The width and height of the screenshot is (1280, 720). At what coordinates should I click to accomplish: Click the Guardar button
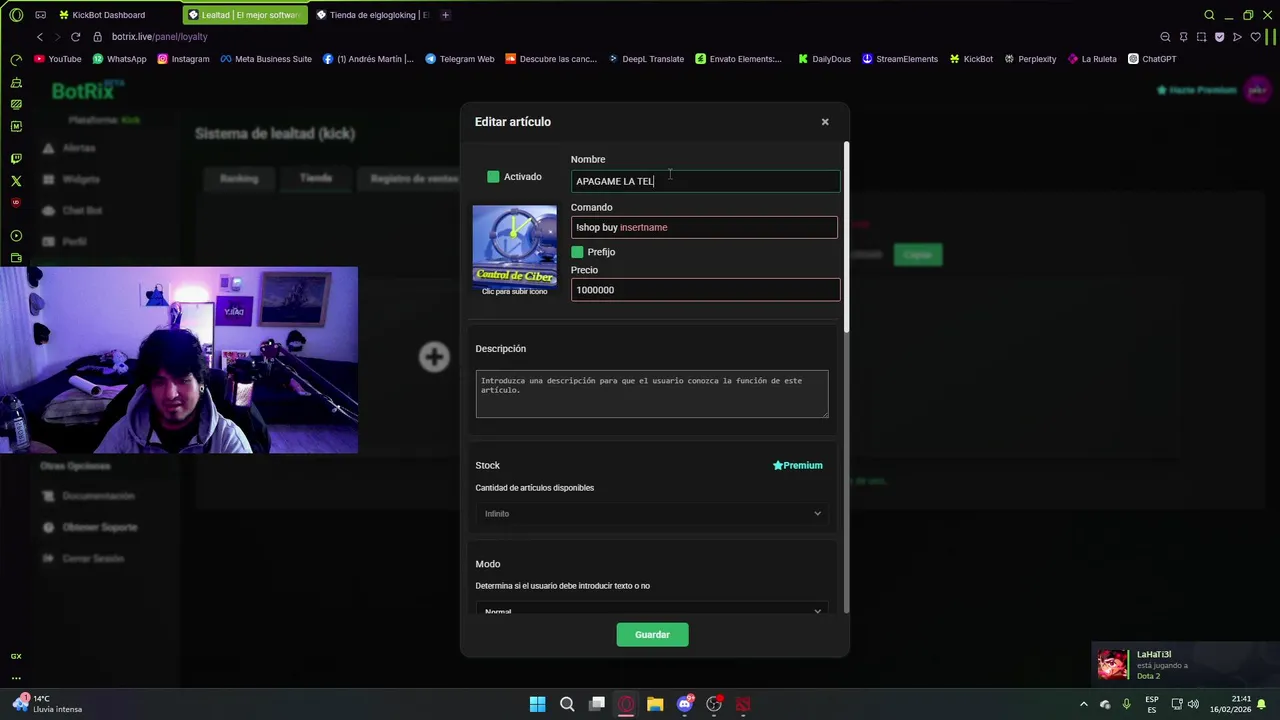pyautogui.click(x=652, y=635)
